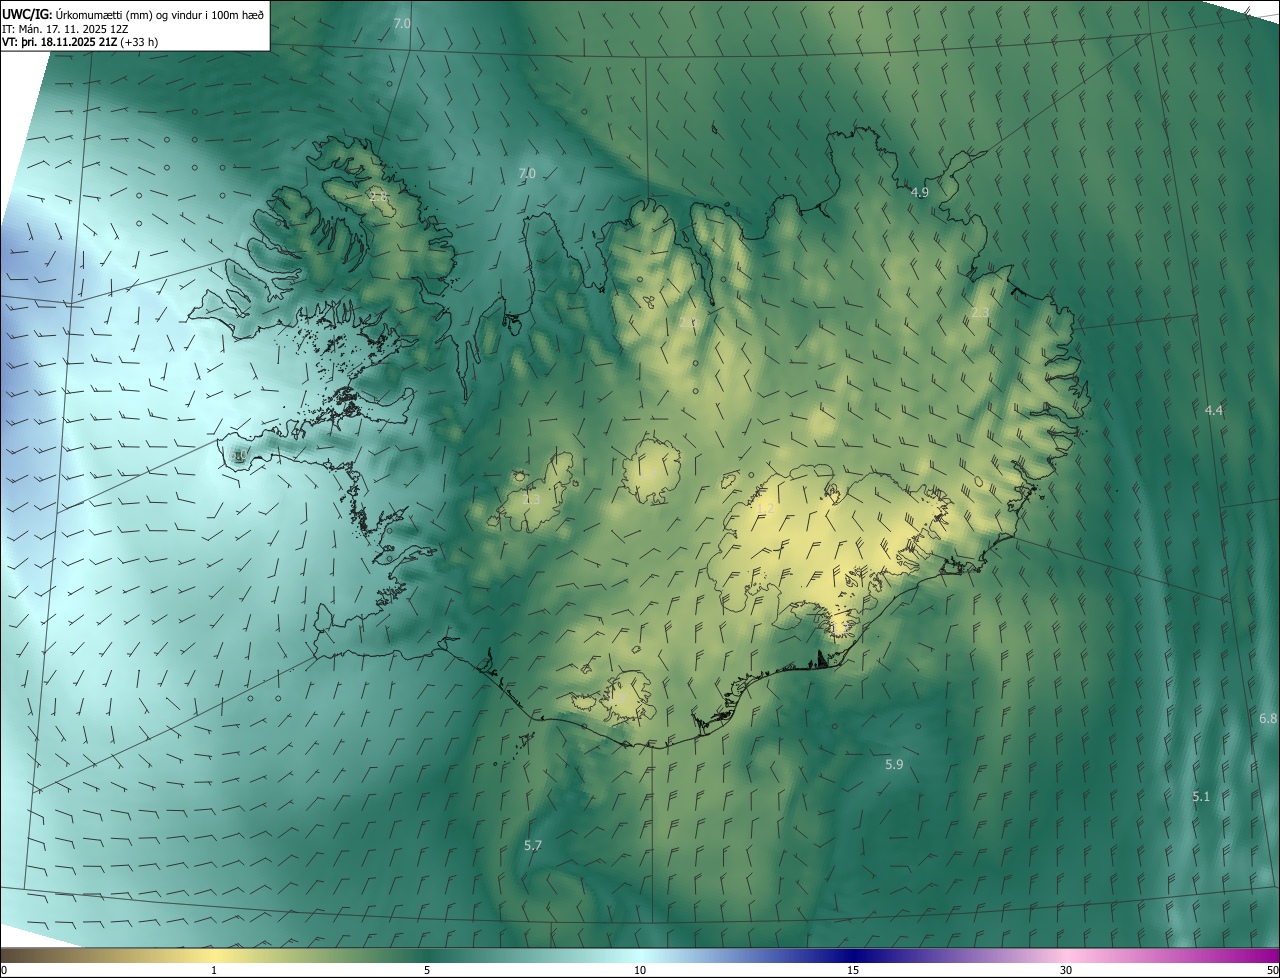Click the "30" tick on the color scale
Image resolution: width=1280 pixels, height=978 pixels.
(x=1066, y=971)
